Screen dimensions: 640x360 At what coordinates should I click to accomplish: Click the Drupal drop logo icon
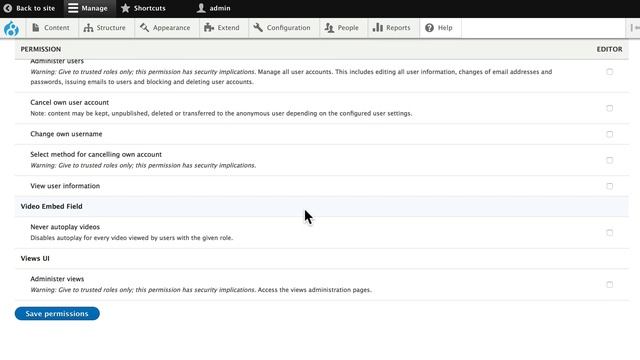click(11, 29)
